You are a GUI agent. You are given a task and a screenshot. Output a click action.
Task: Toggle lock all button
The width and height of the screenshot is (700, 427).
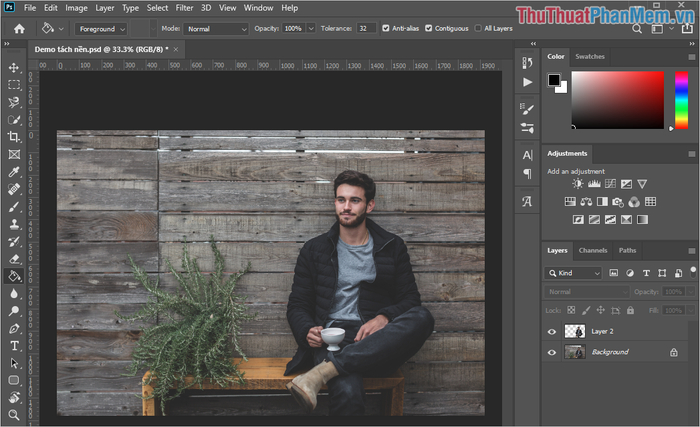click(x=630, y=310)
